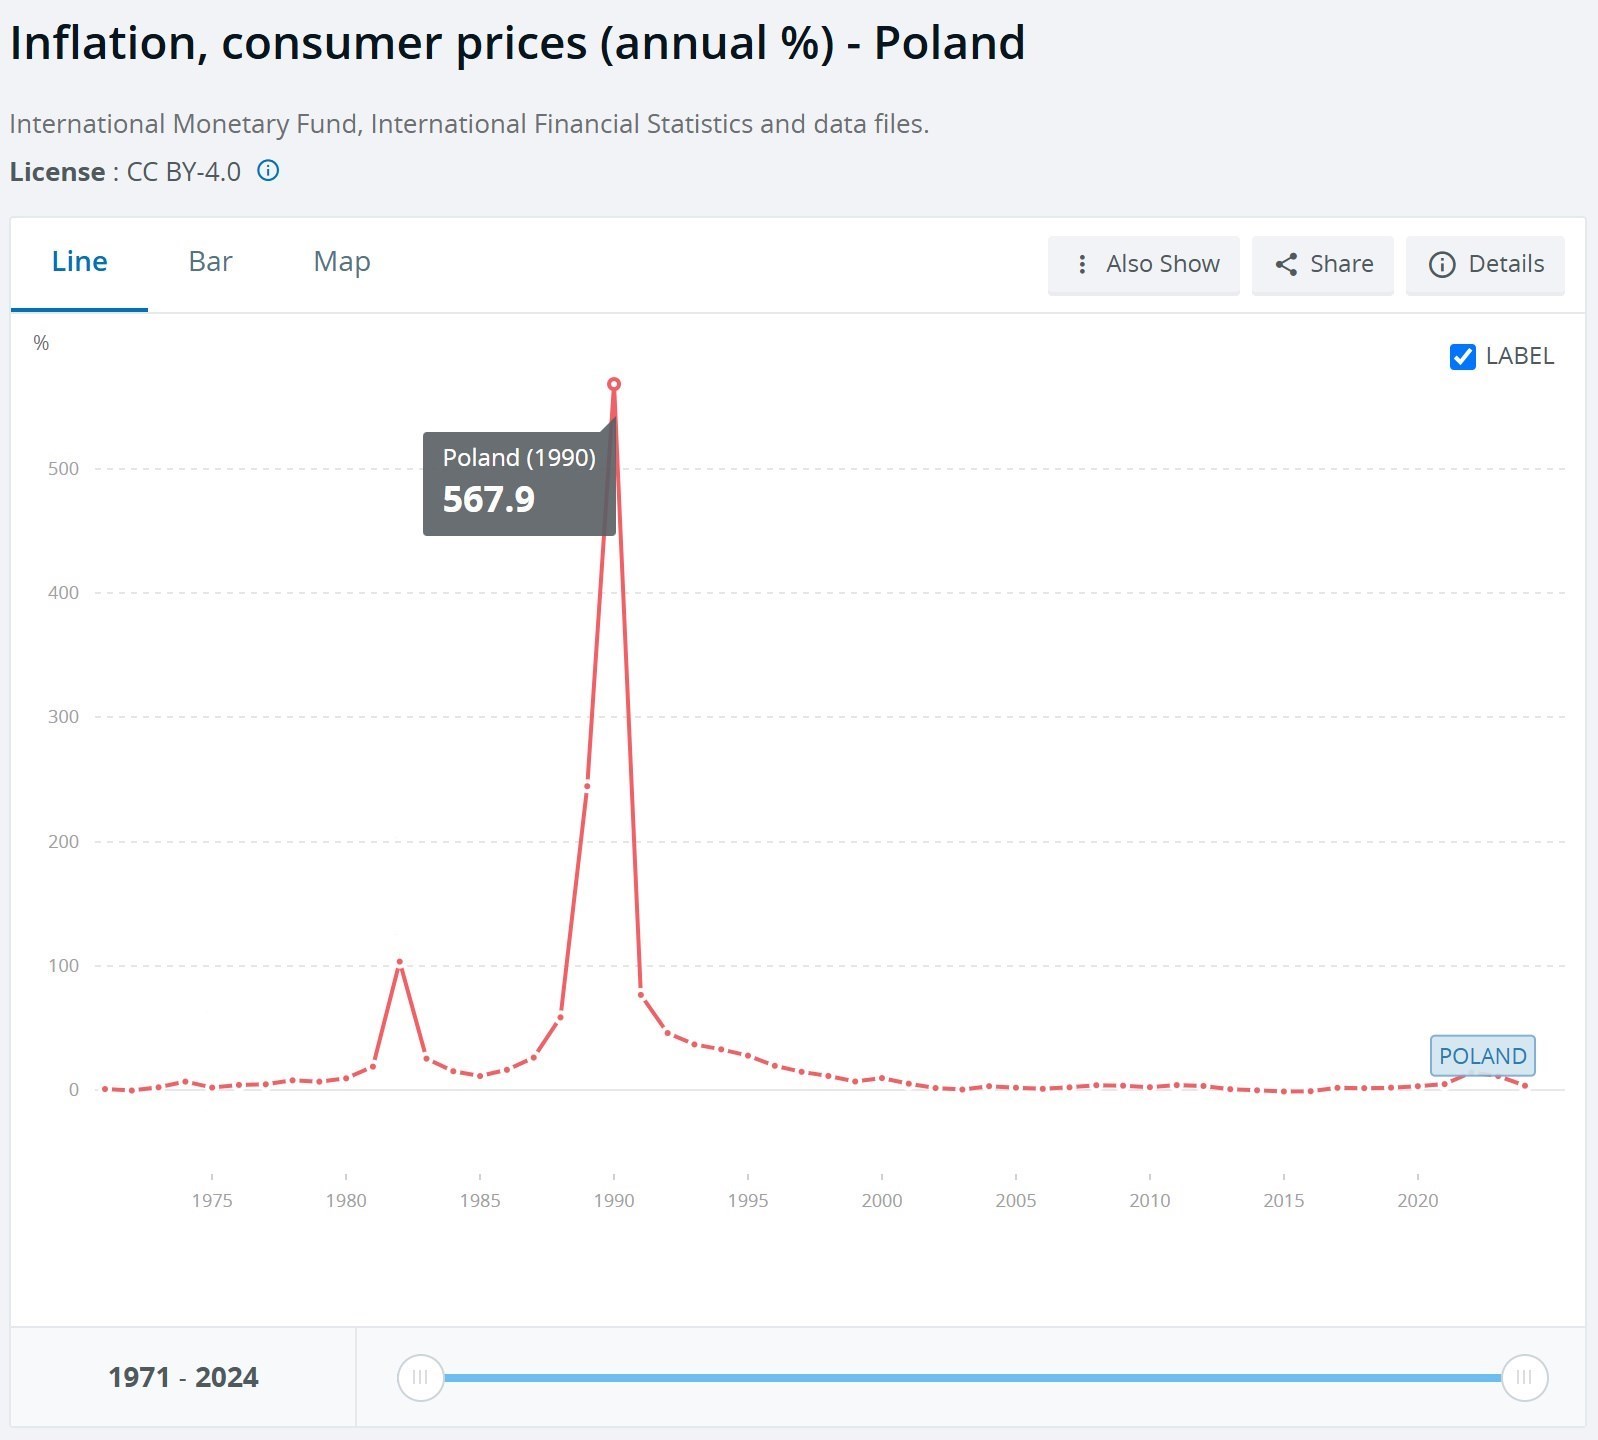This screenshot has height=1440, width=1598.
Task: Open the Details button
Action: (1485, 264)
